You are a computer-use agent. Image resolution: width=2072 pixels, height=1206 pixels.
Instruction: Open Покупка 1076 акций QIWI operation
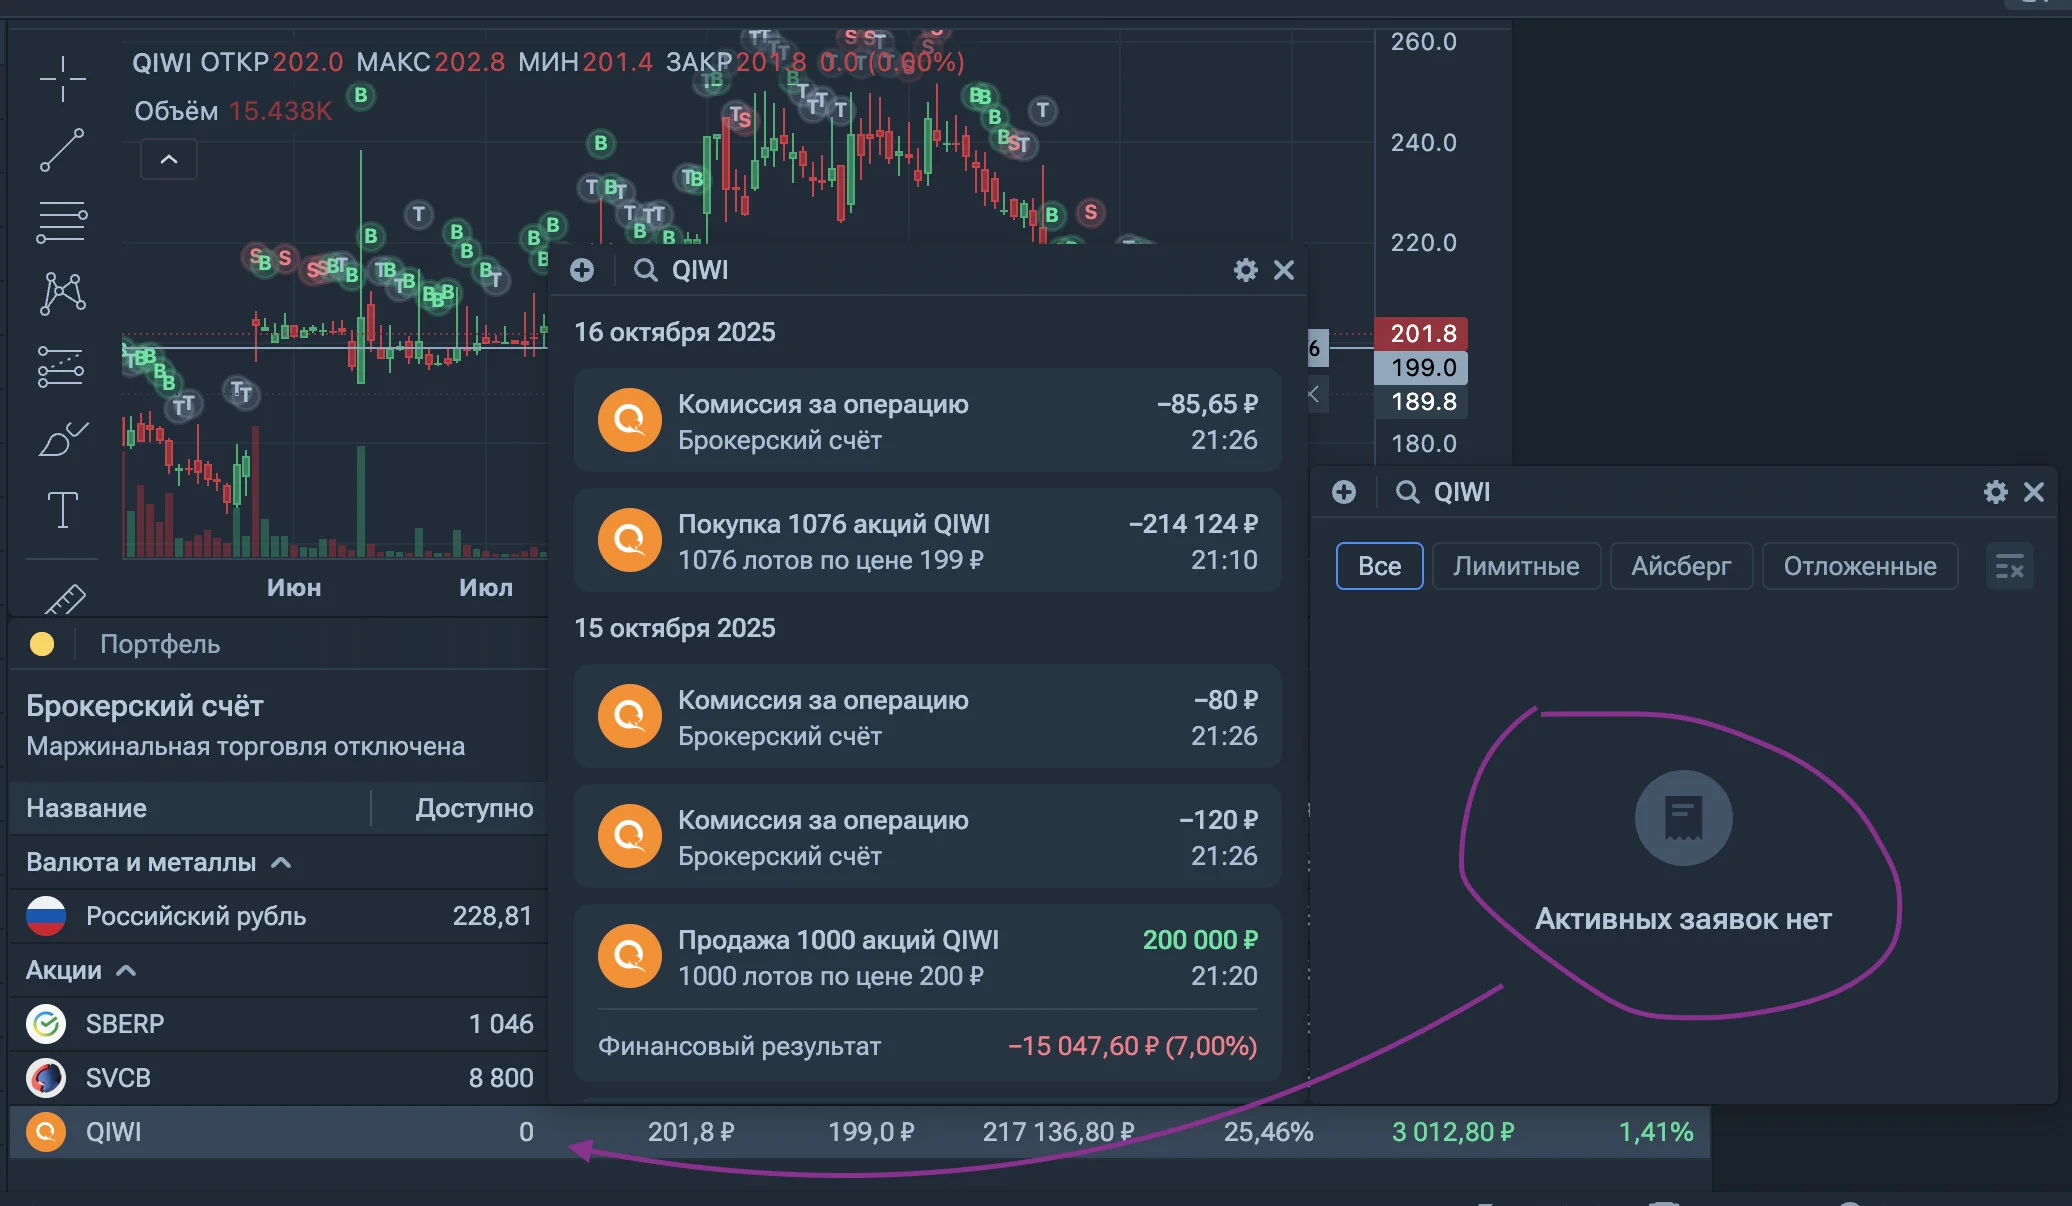(928, 541)
